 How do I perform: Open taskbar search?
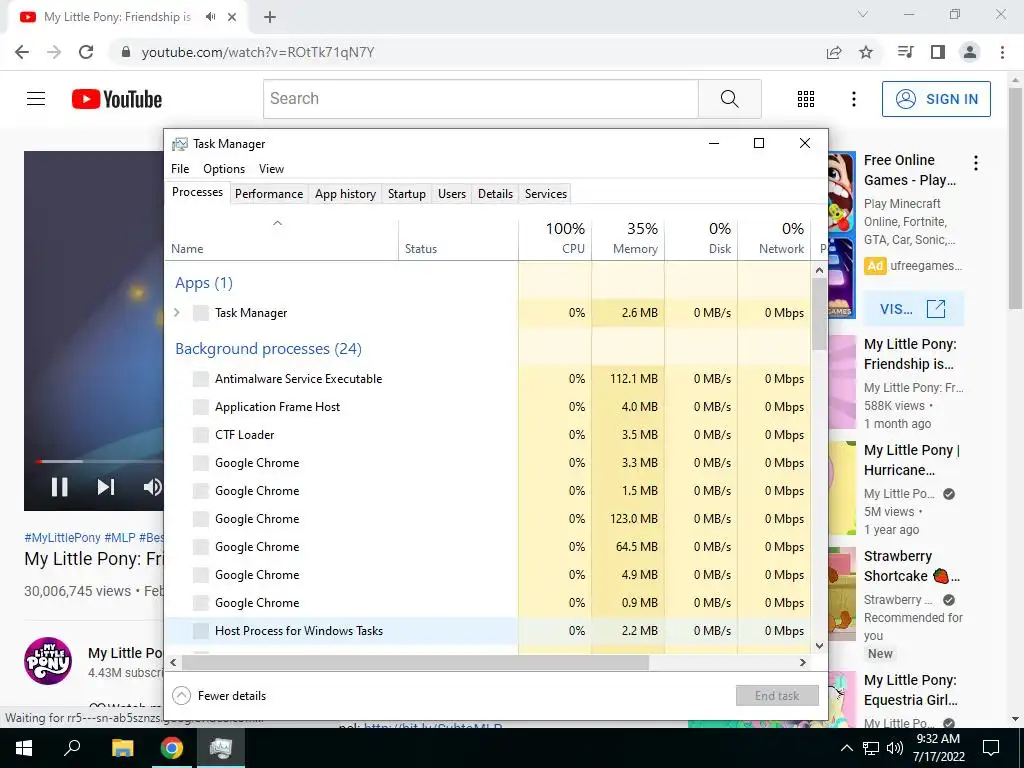[72, 748]
